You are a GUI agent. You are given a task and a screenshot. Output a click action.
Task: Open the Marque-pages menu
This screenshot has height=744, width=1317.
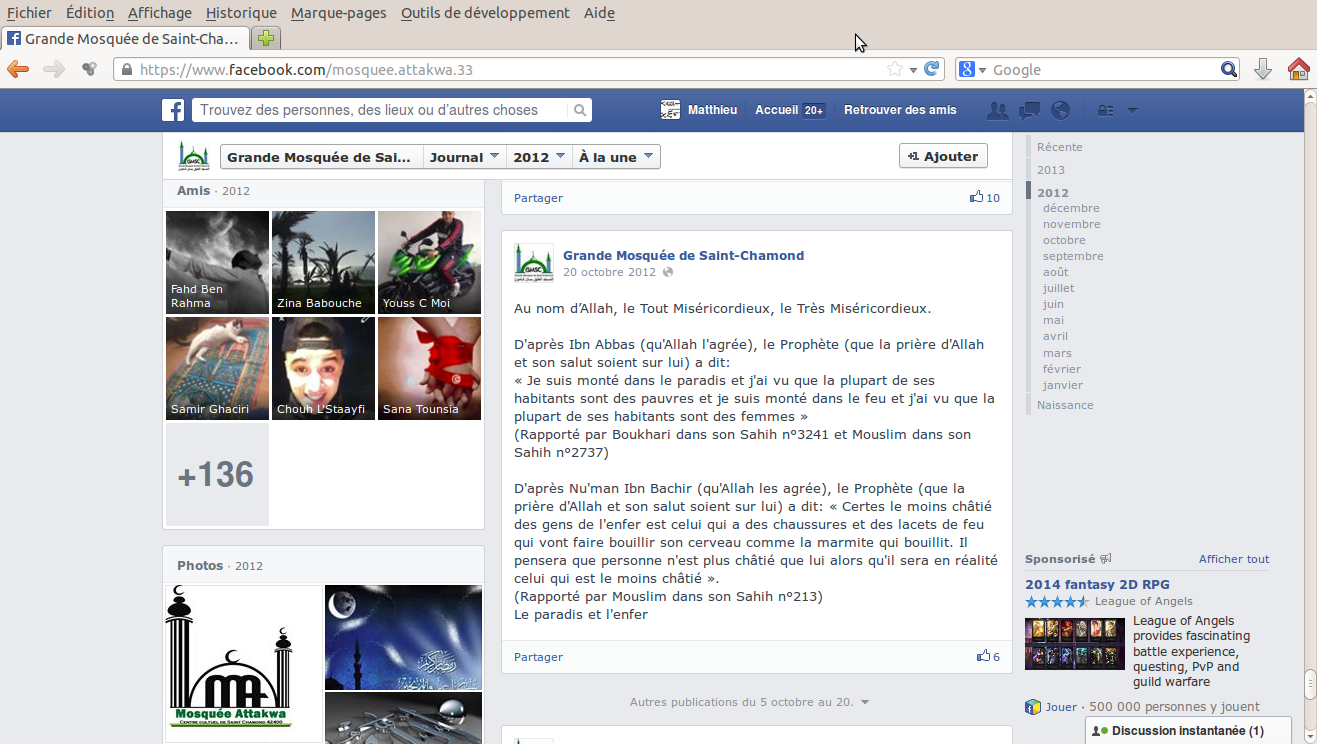click(339, 13)
